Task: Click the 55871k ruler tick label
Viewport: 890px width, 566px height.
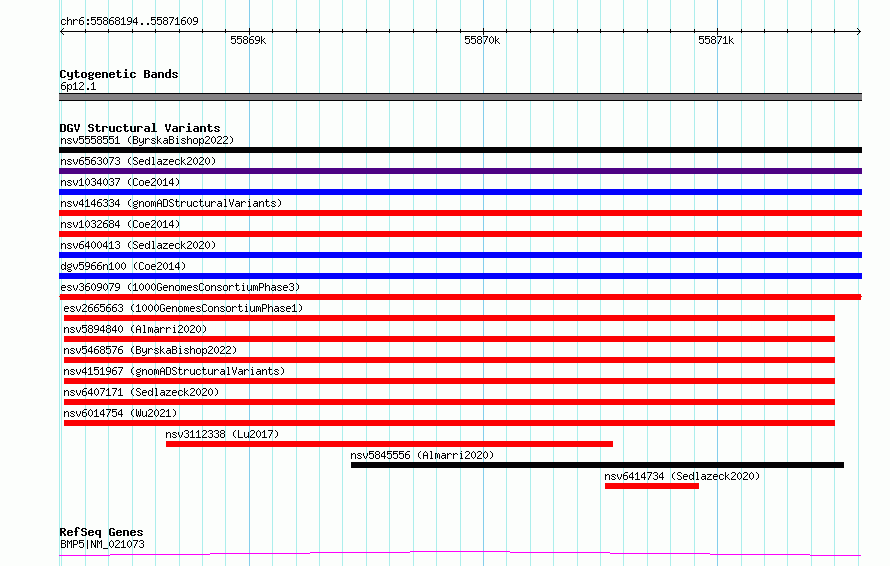Action: click(x=716, y=40)
